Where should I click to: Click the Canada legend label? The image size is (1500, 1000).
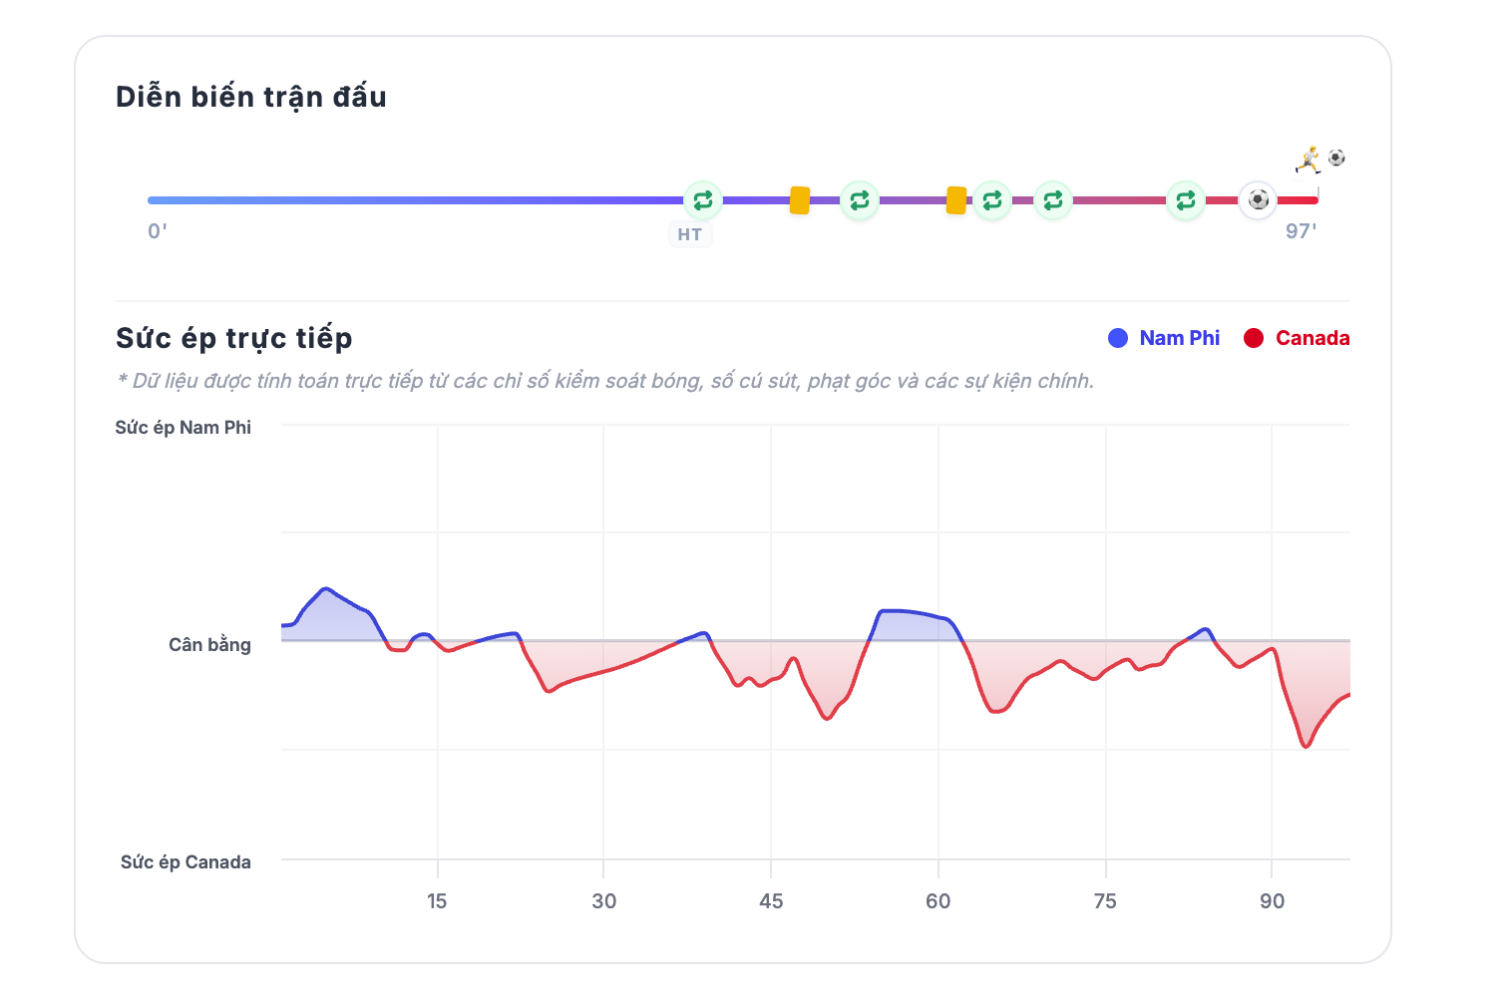coord(1313,338)
